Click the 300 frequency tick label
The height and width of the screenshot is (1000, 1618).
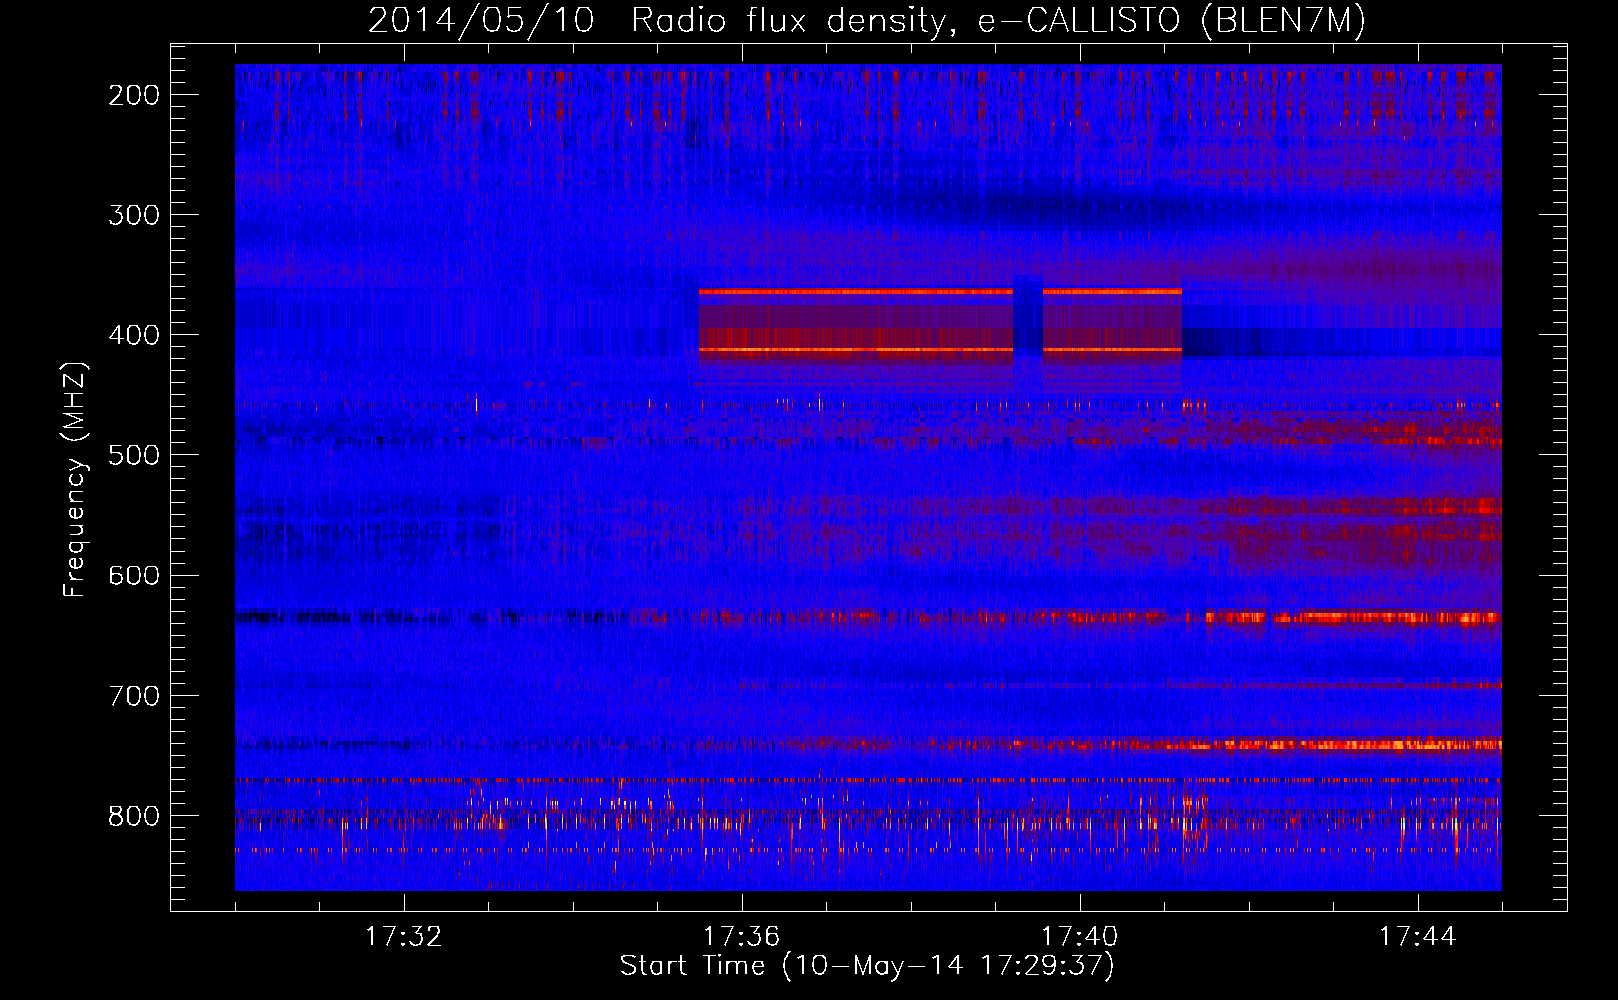coord(134,215)
